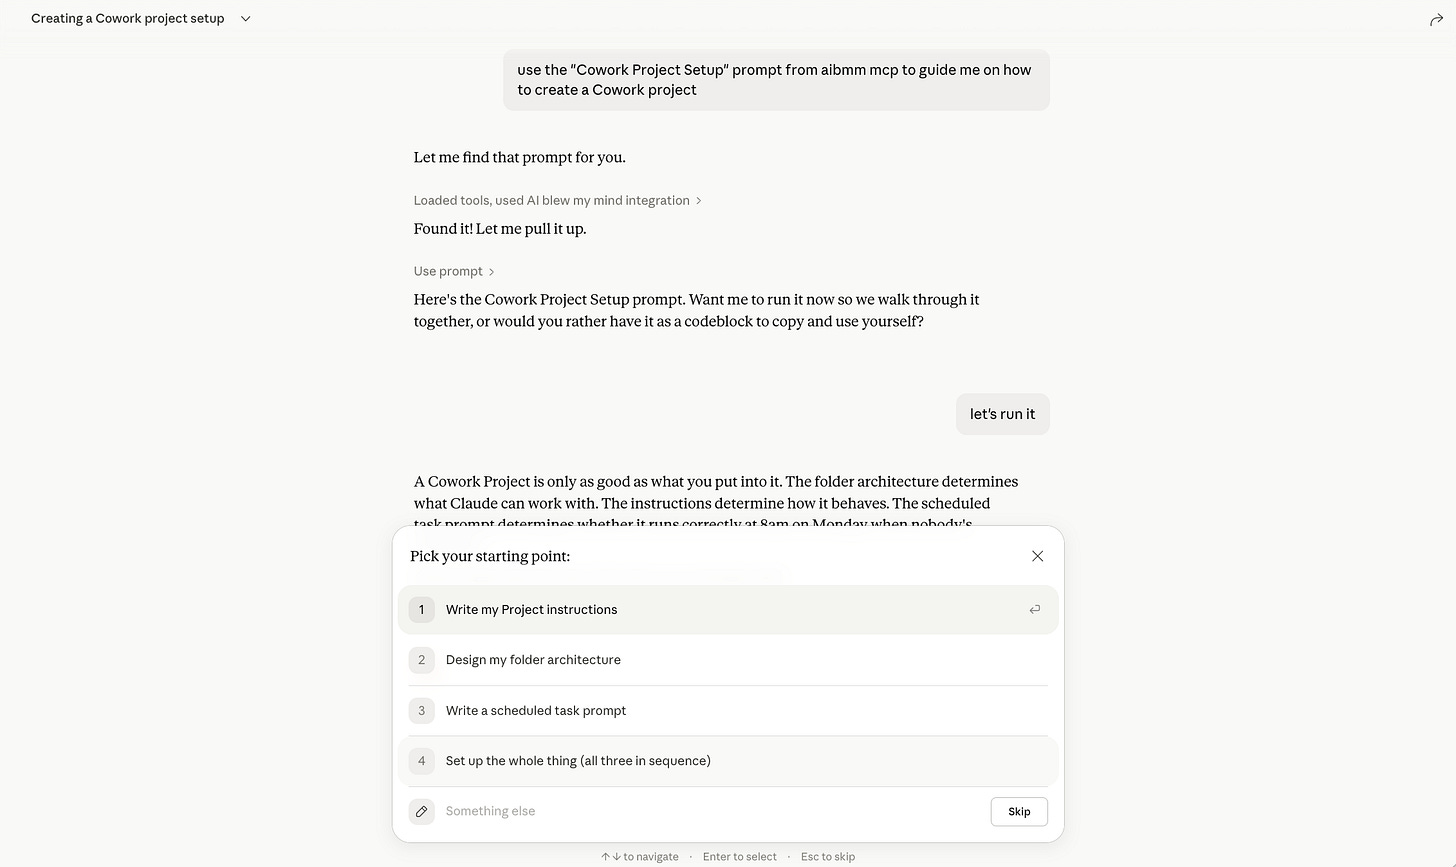The image size is (1456, 867).
Task: Expand the "Loaded tools, used AI blew my mind integration" details
Action: [x=557, y=200]
